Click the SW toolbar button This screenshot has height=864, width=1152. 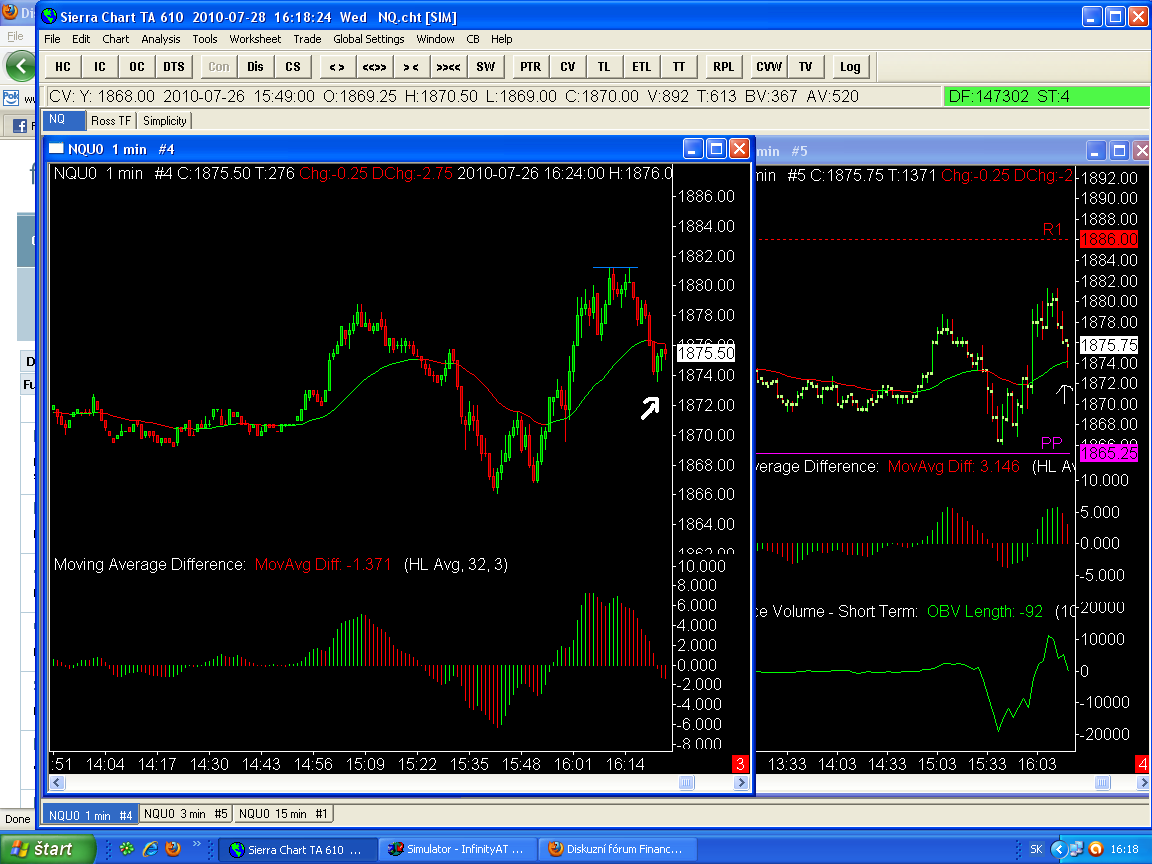pos(486,67)
